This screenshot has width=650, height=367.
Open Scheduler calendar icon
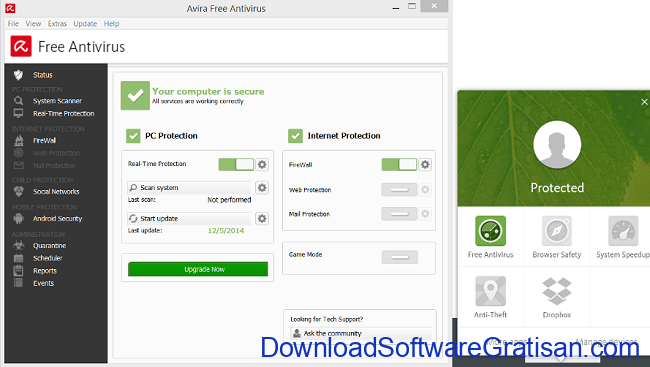click(x=18, y=258)
